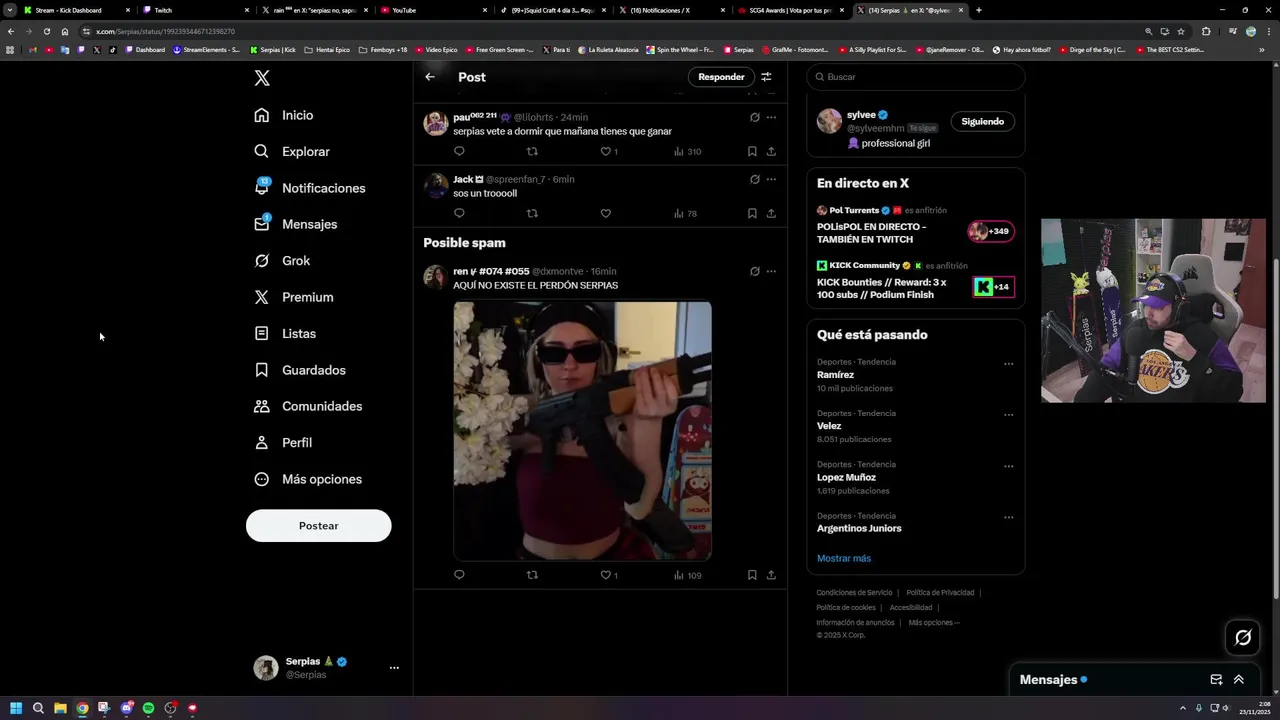Open the reply sort filter icon

tap(766, 77)
